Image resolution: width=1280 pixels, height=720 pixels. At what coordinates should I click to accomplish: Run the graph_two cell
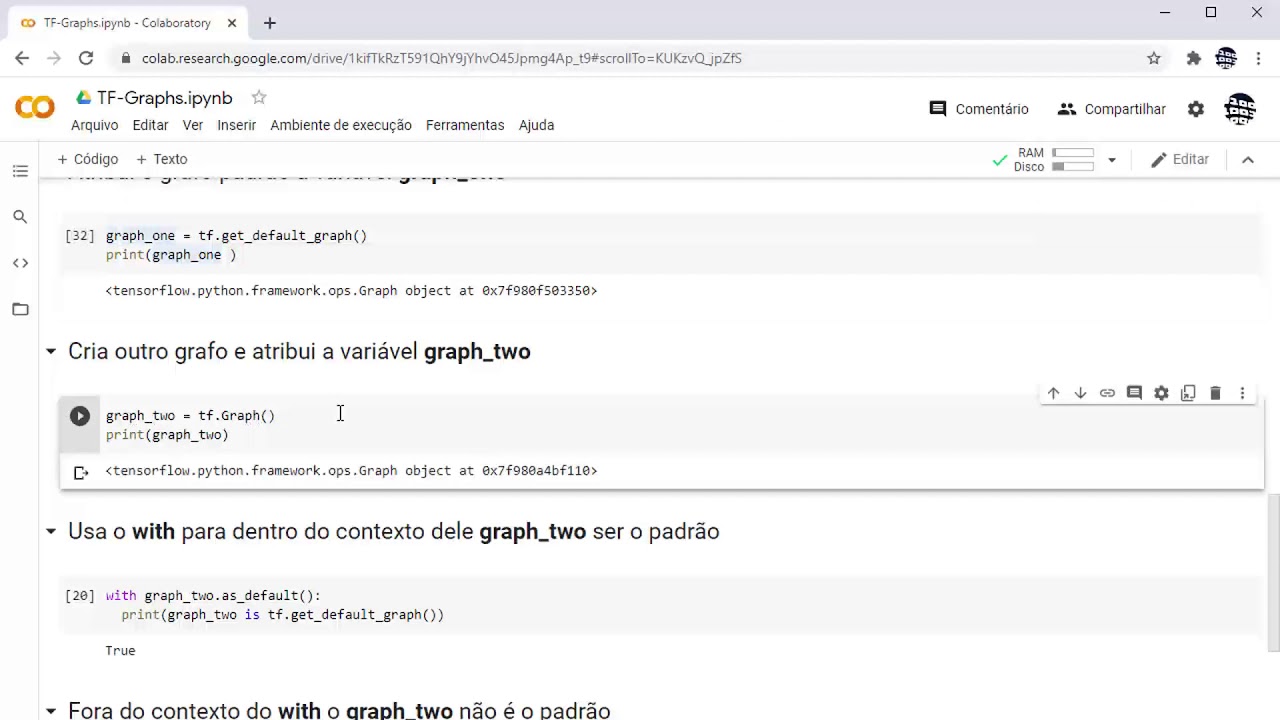click(80, 416)
